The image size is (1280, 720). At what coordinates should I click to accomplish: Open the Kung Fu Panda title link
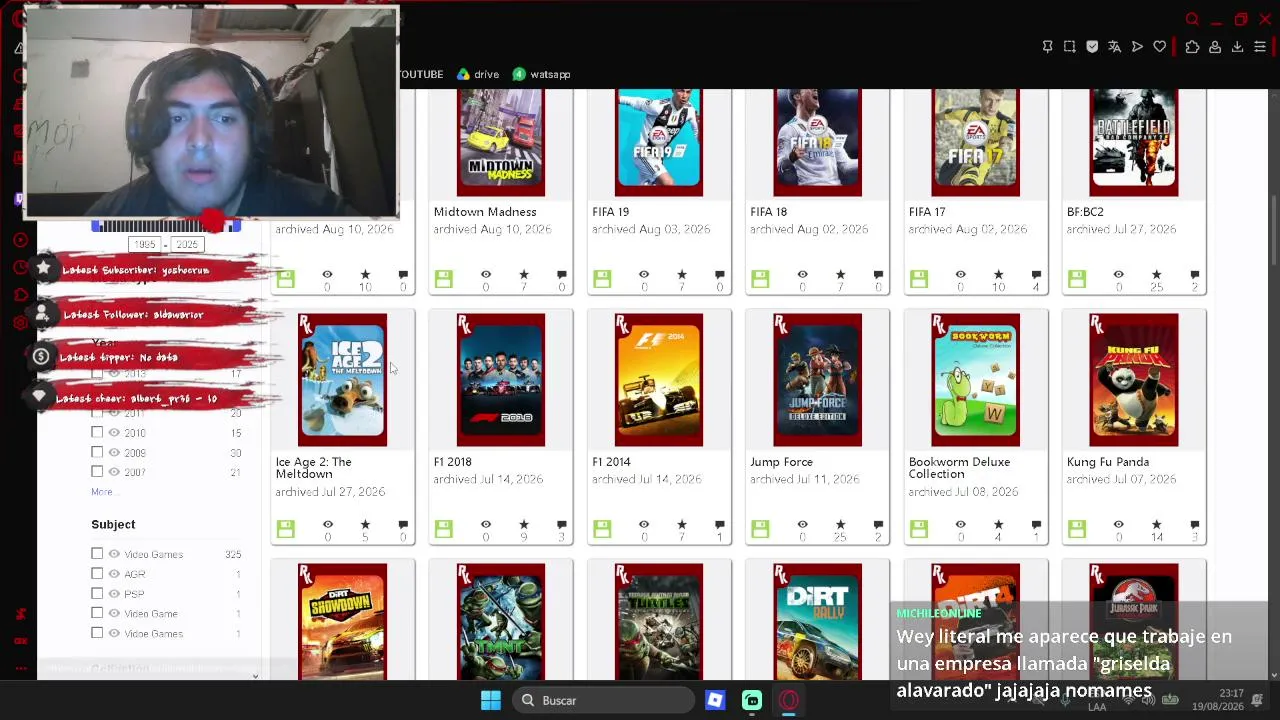(x=1108, y=462)
